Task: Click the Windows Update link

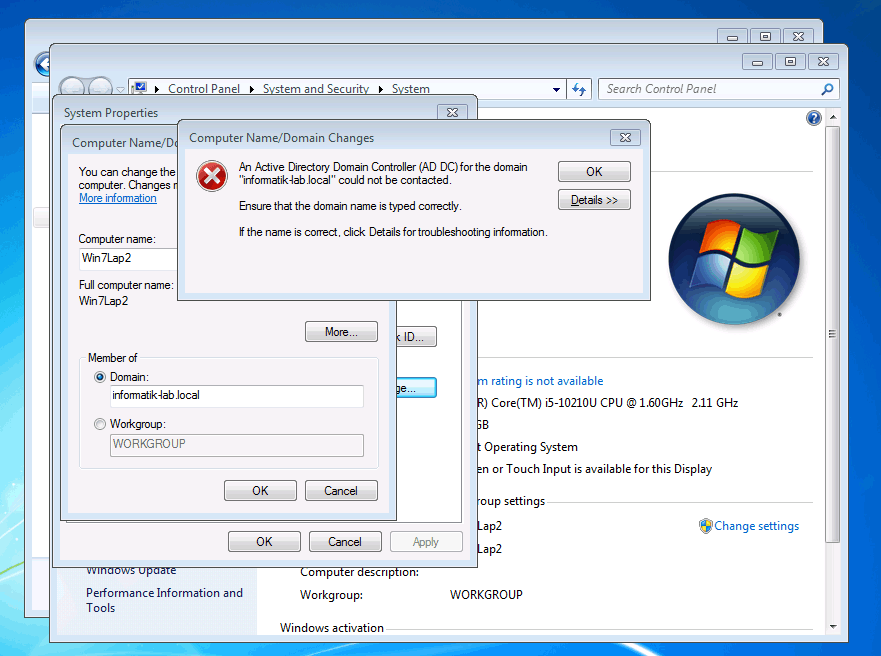Action: (x=131, y=571)
